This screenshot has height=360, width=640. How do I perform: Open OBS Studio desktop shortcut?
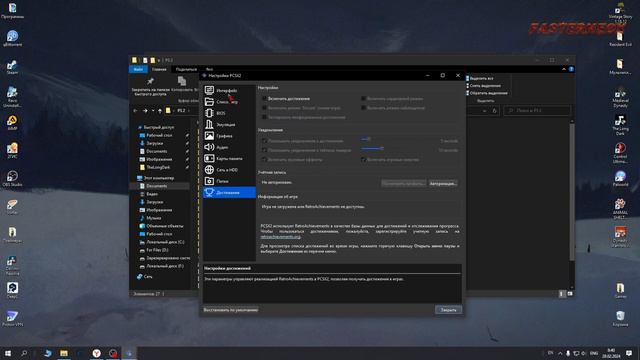[12, 179]
